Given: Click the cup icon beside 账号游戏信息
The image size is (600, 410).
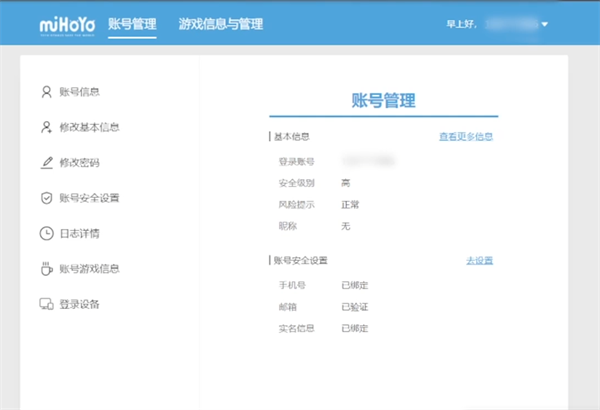Looking at the screenshot, I should (x=46, y=268).
